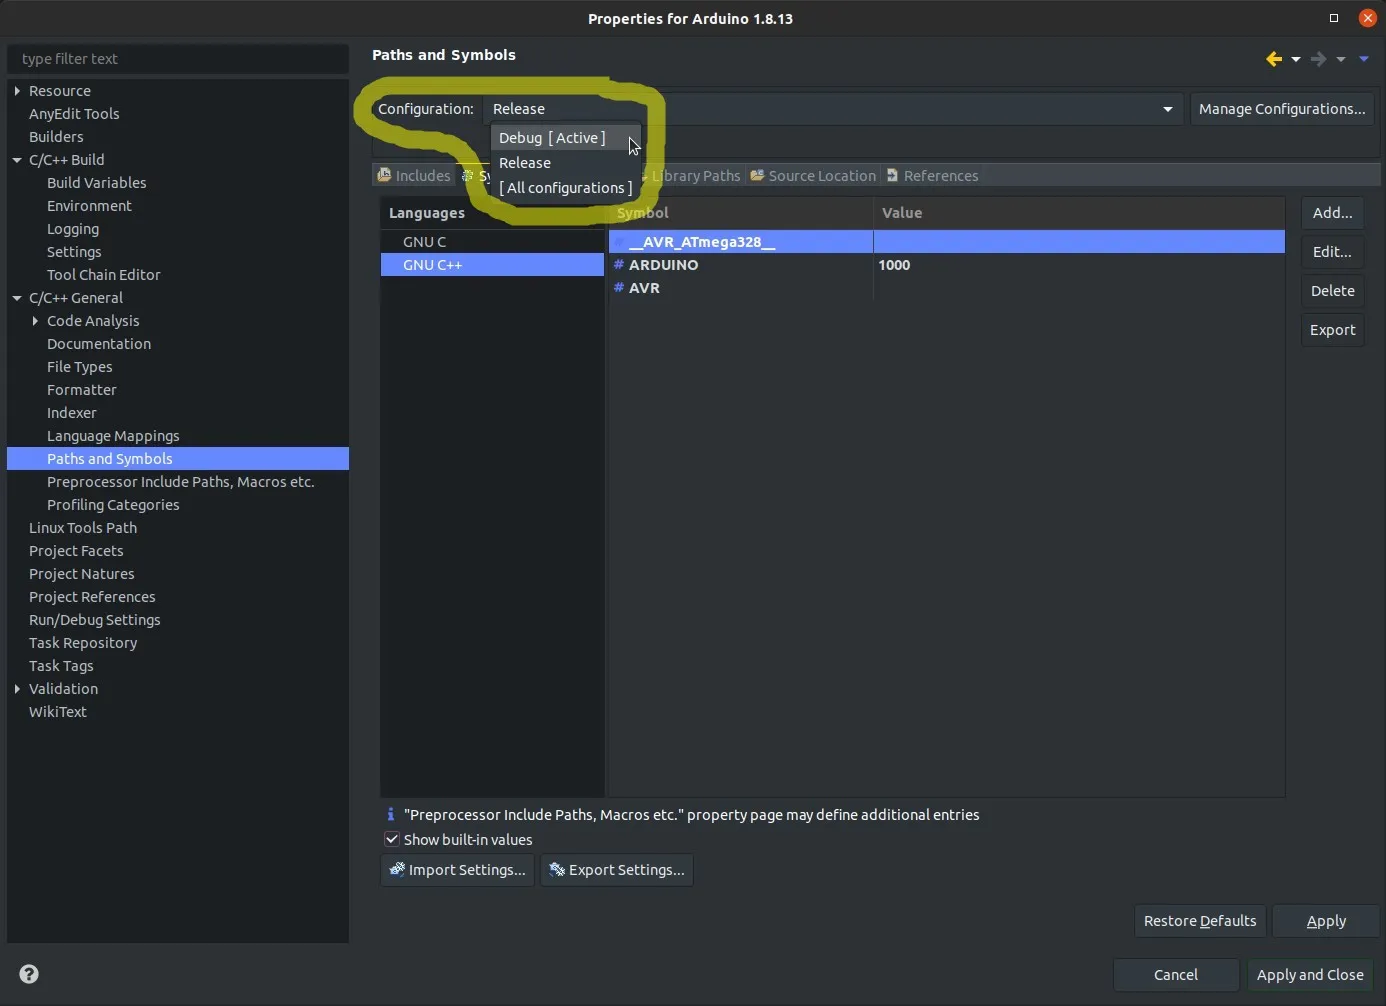Viewport: 1386px width, 1006px height.
Task: Click the Delete symbol button
Action: [x=1332, y=291]
